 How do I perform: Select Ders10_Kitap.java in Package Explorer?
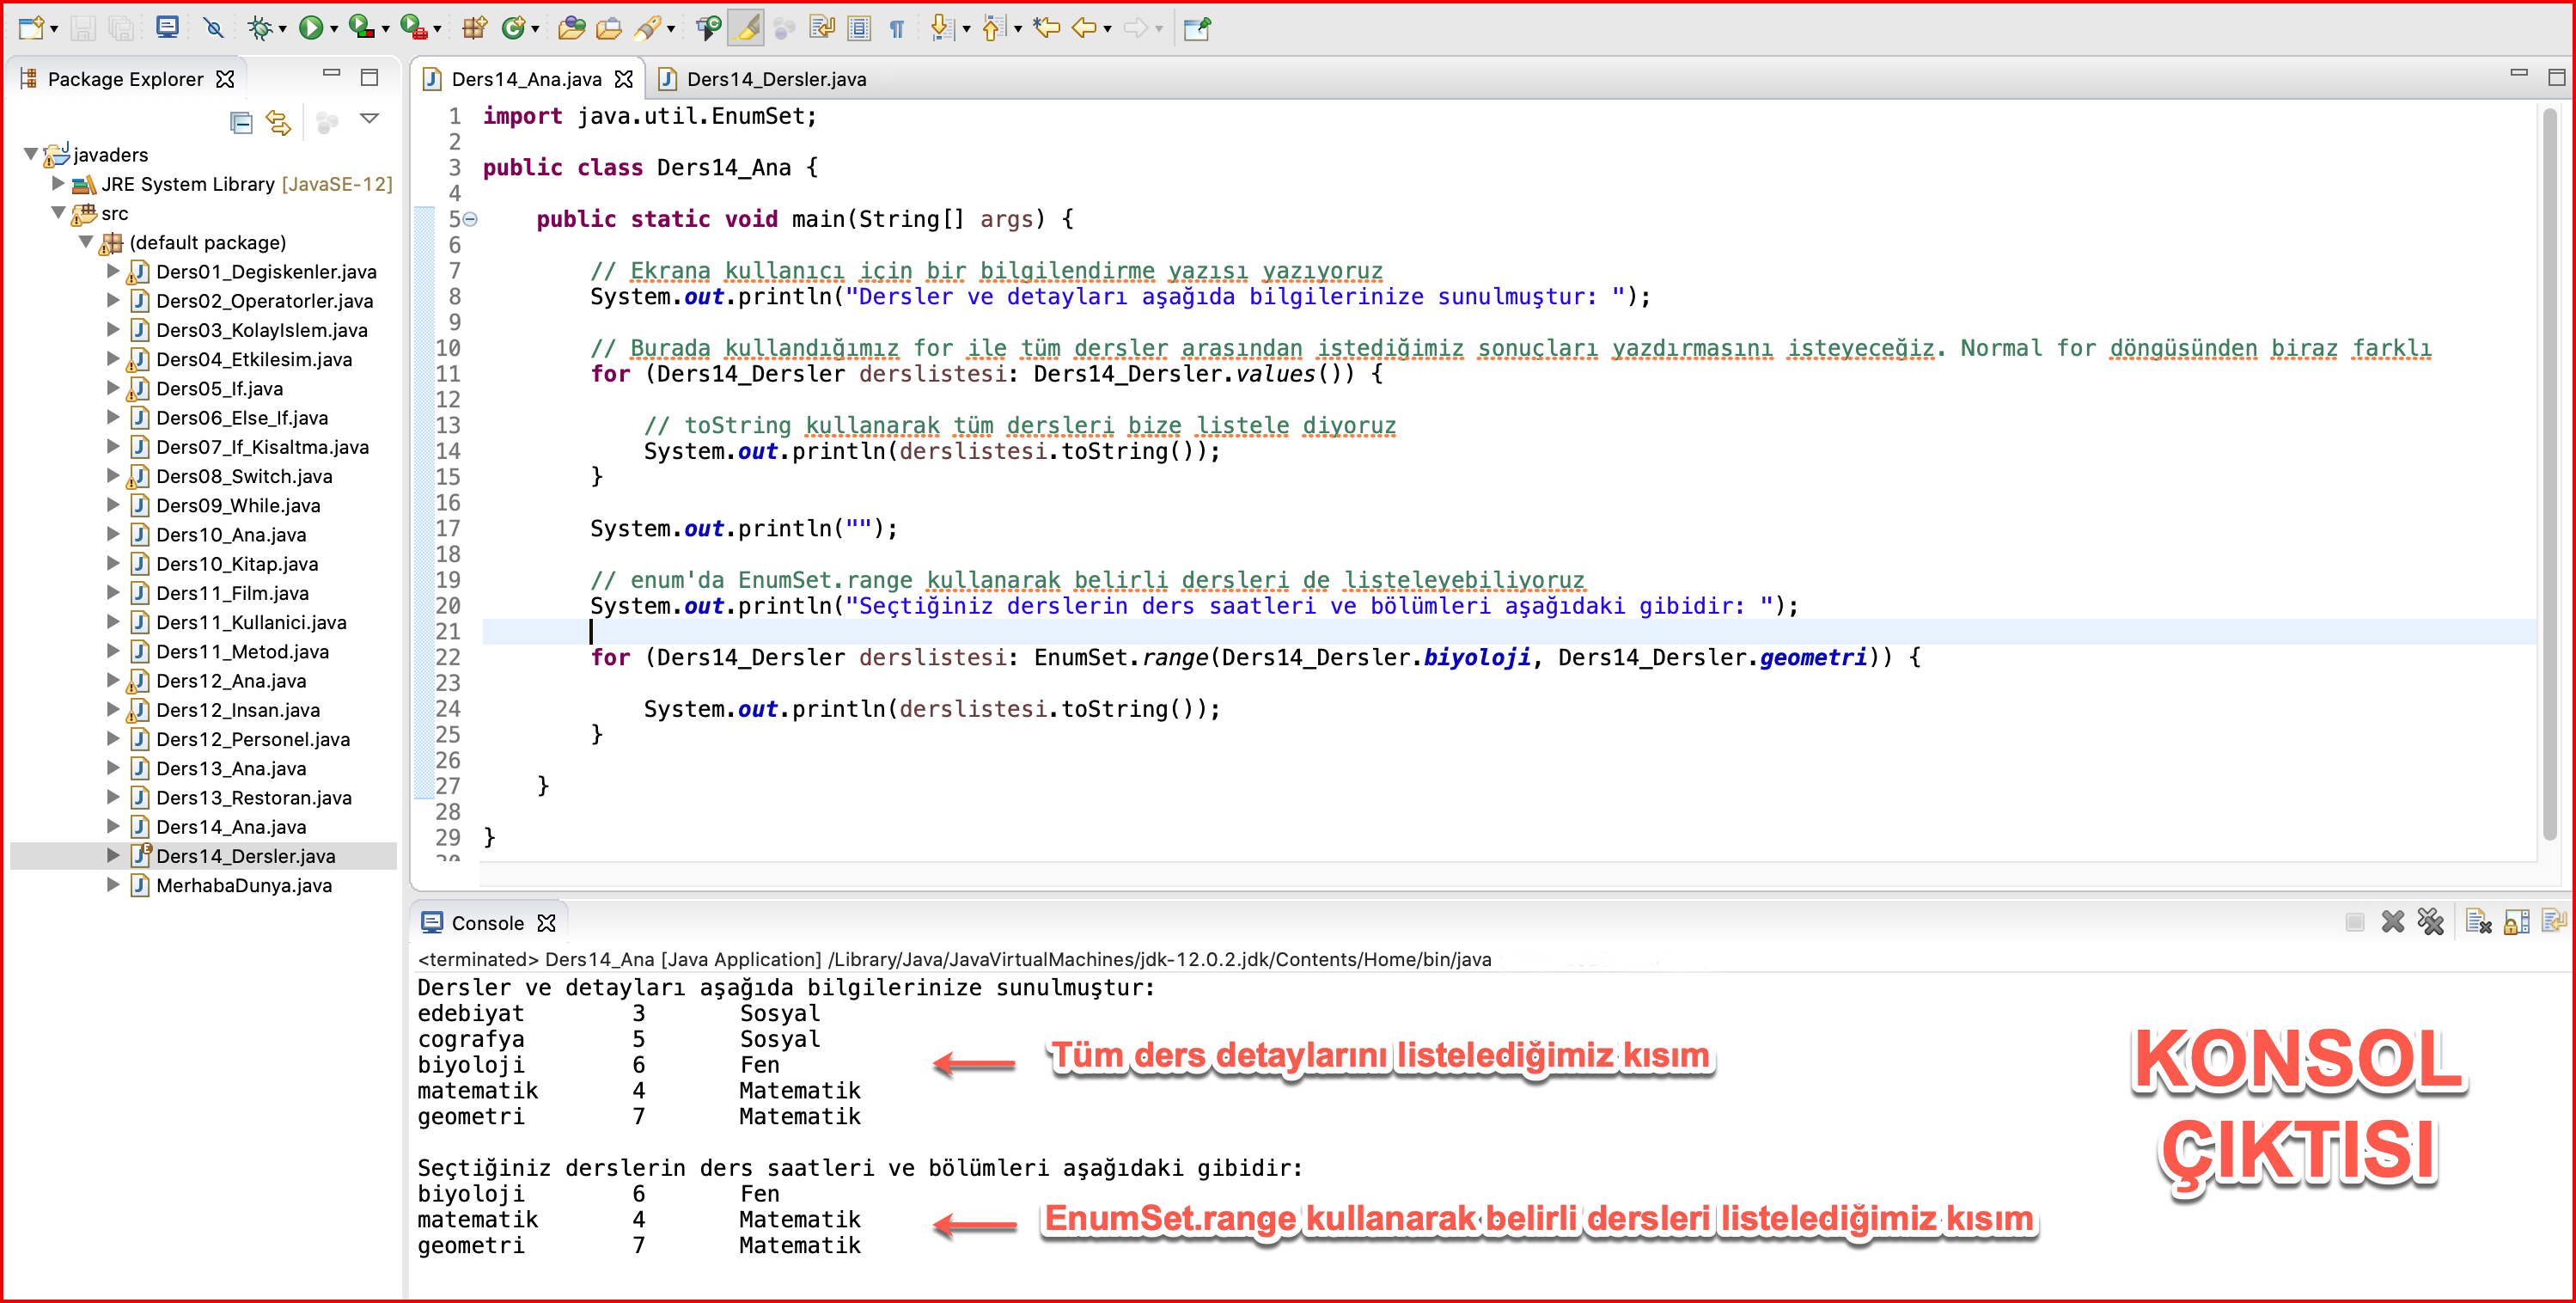click(x=236, y=564)
